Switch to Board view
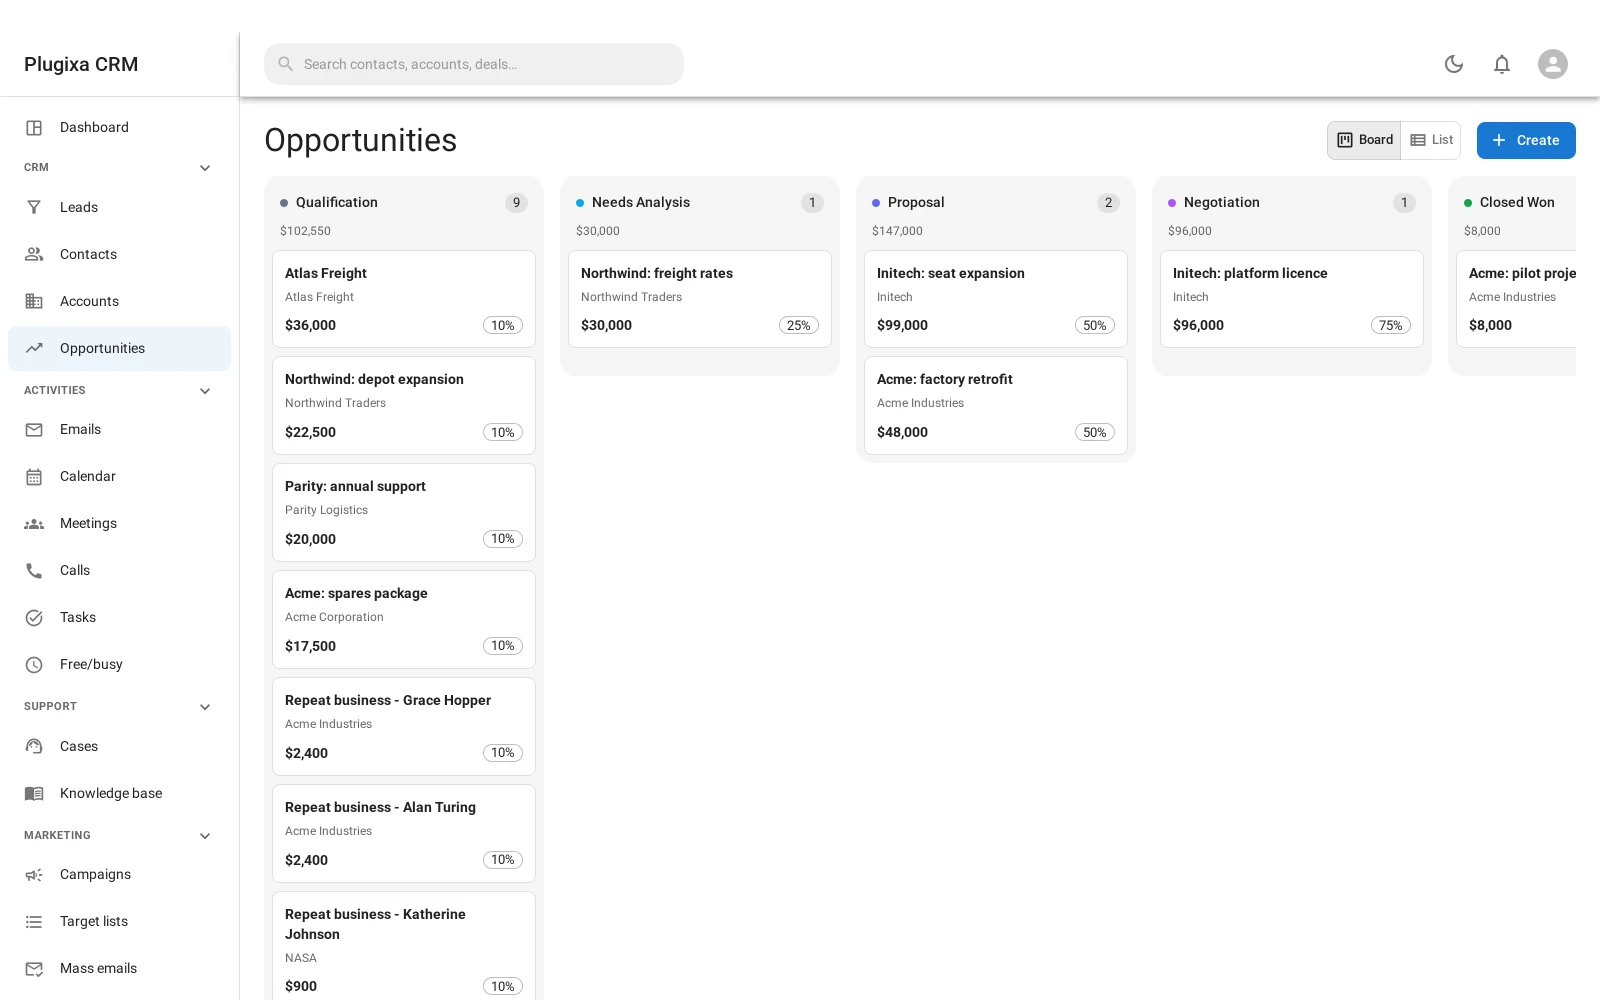Image resolution: width=1600 pixels, height=1000 pixels. tap(1364, 140)
